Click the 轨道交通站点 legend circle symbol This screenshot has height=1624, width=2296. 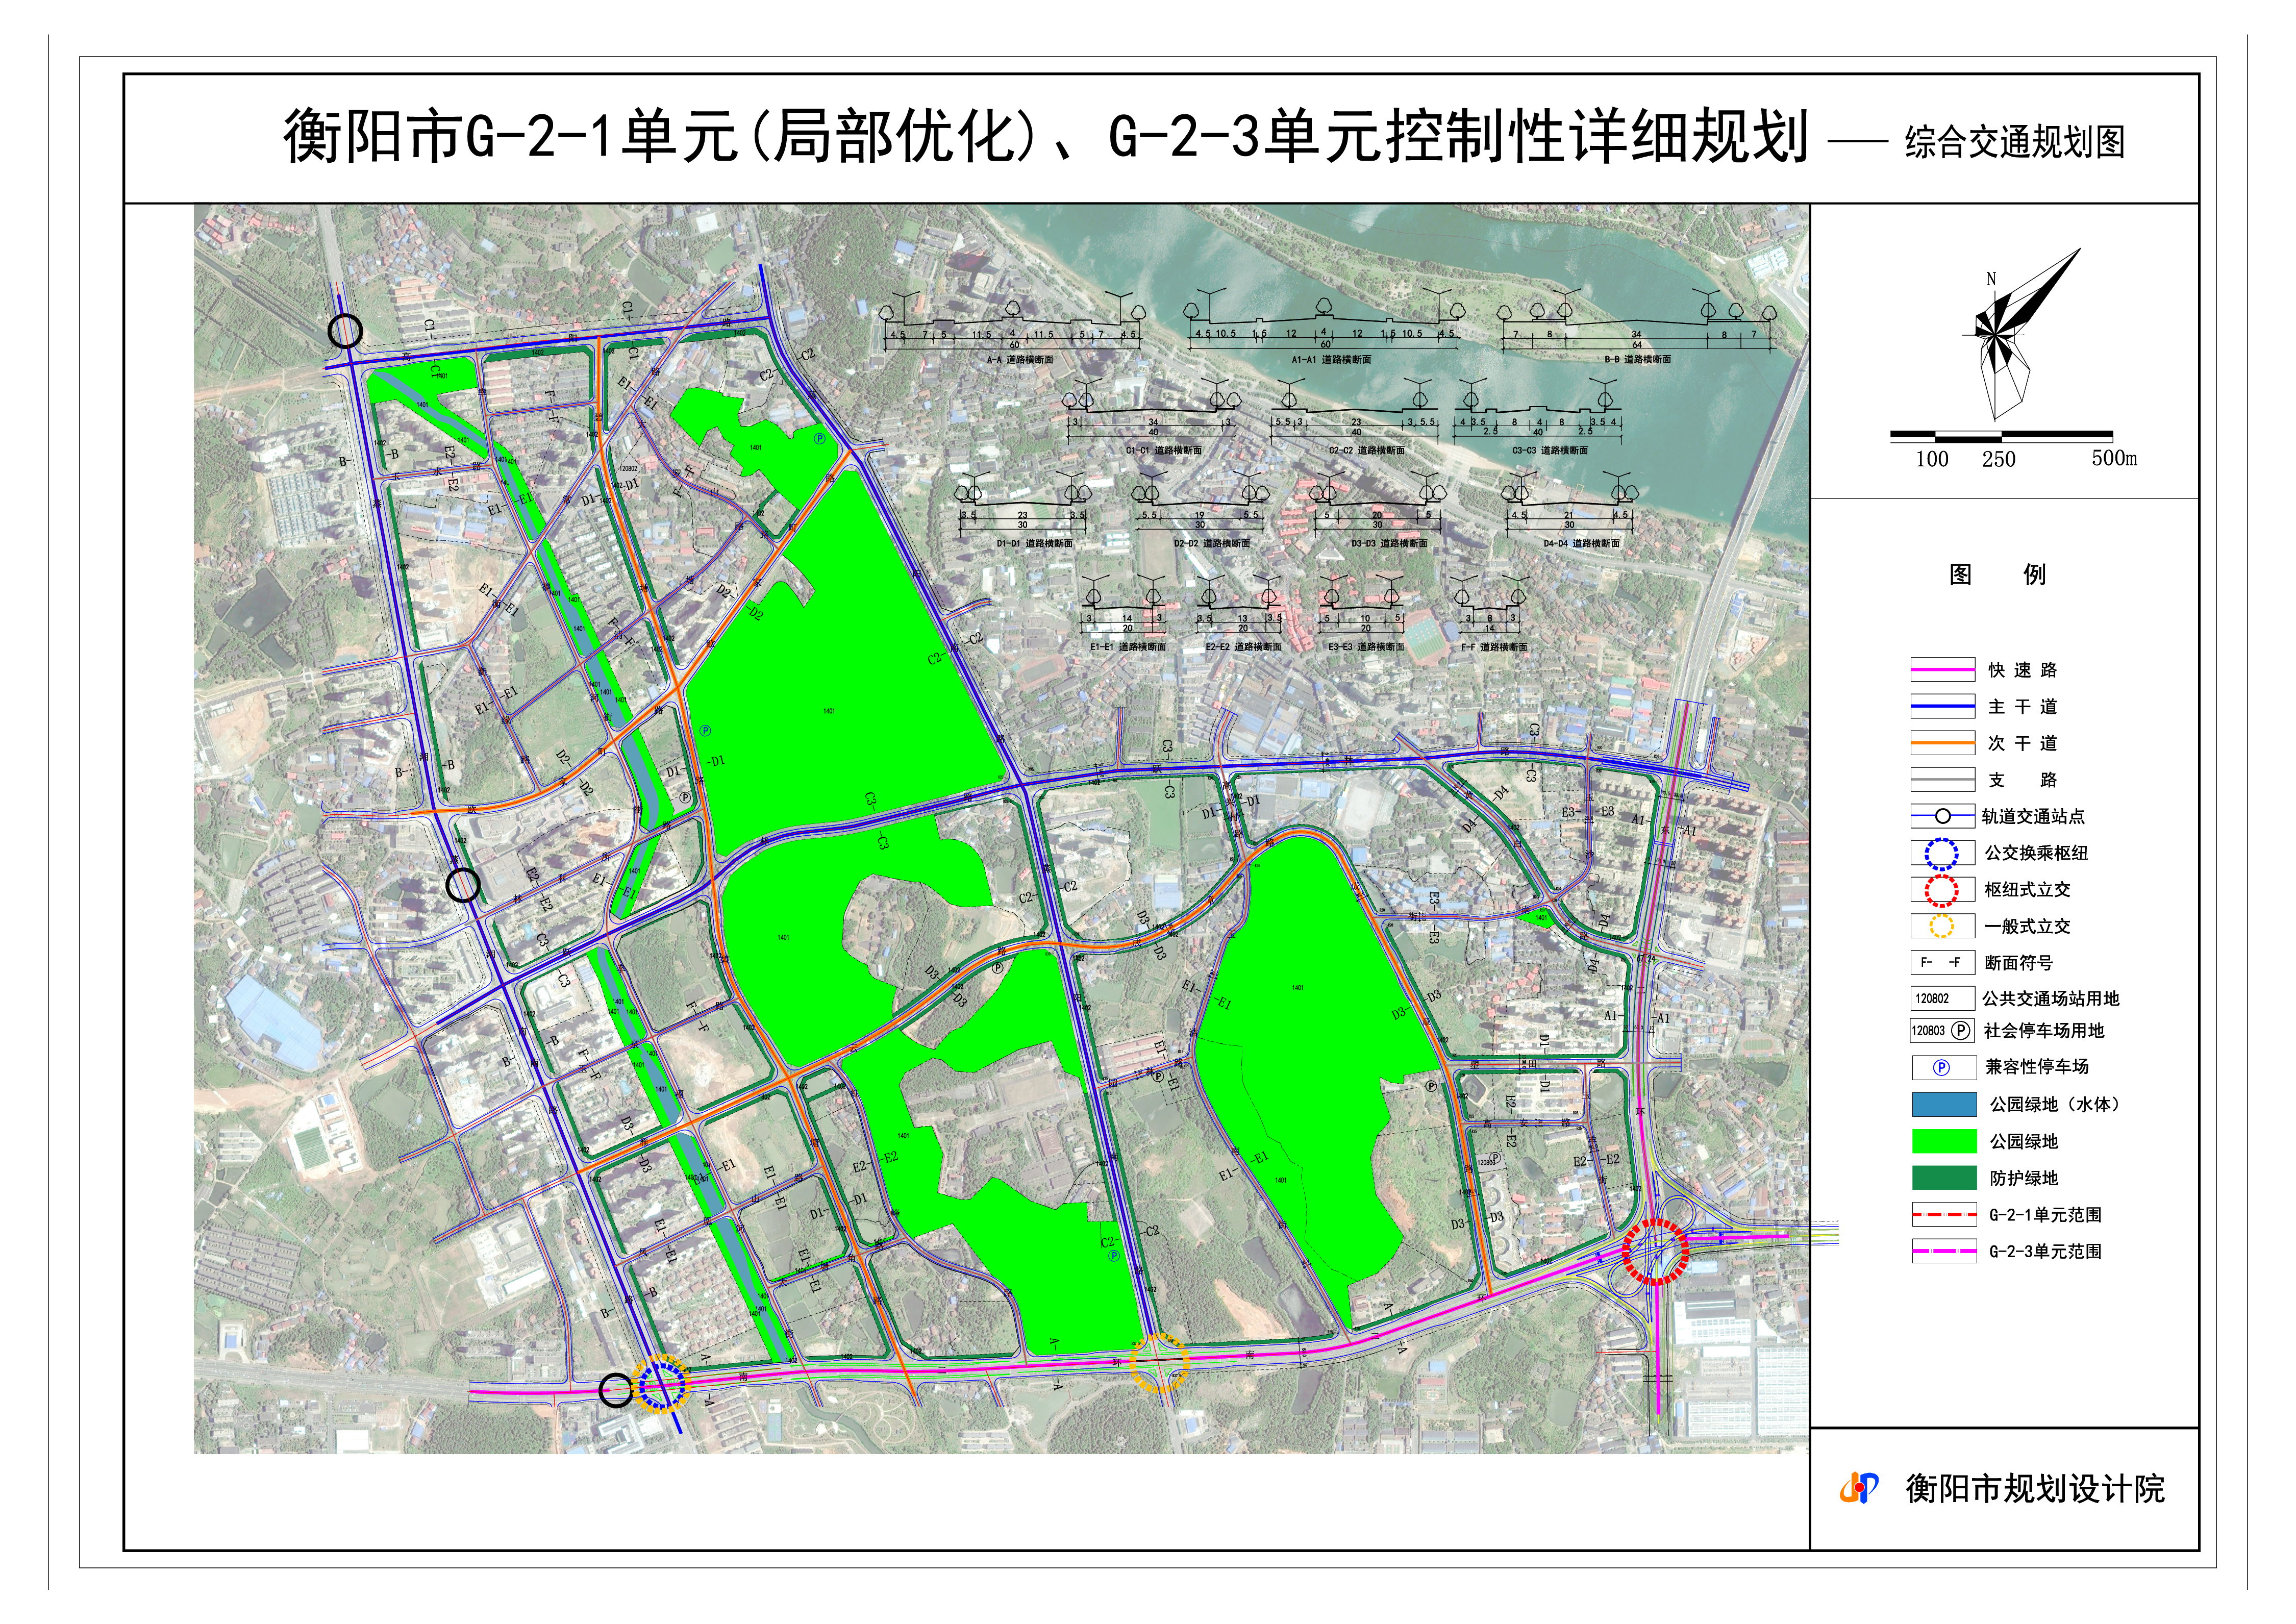pos(1942,816)
